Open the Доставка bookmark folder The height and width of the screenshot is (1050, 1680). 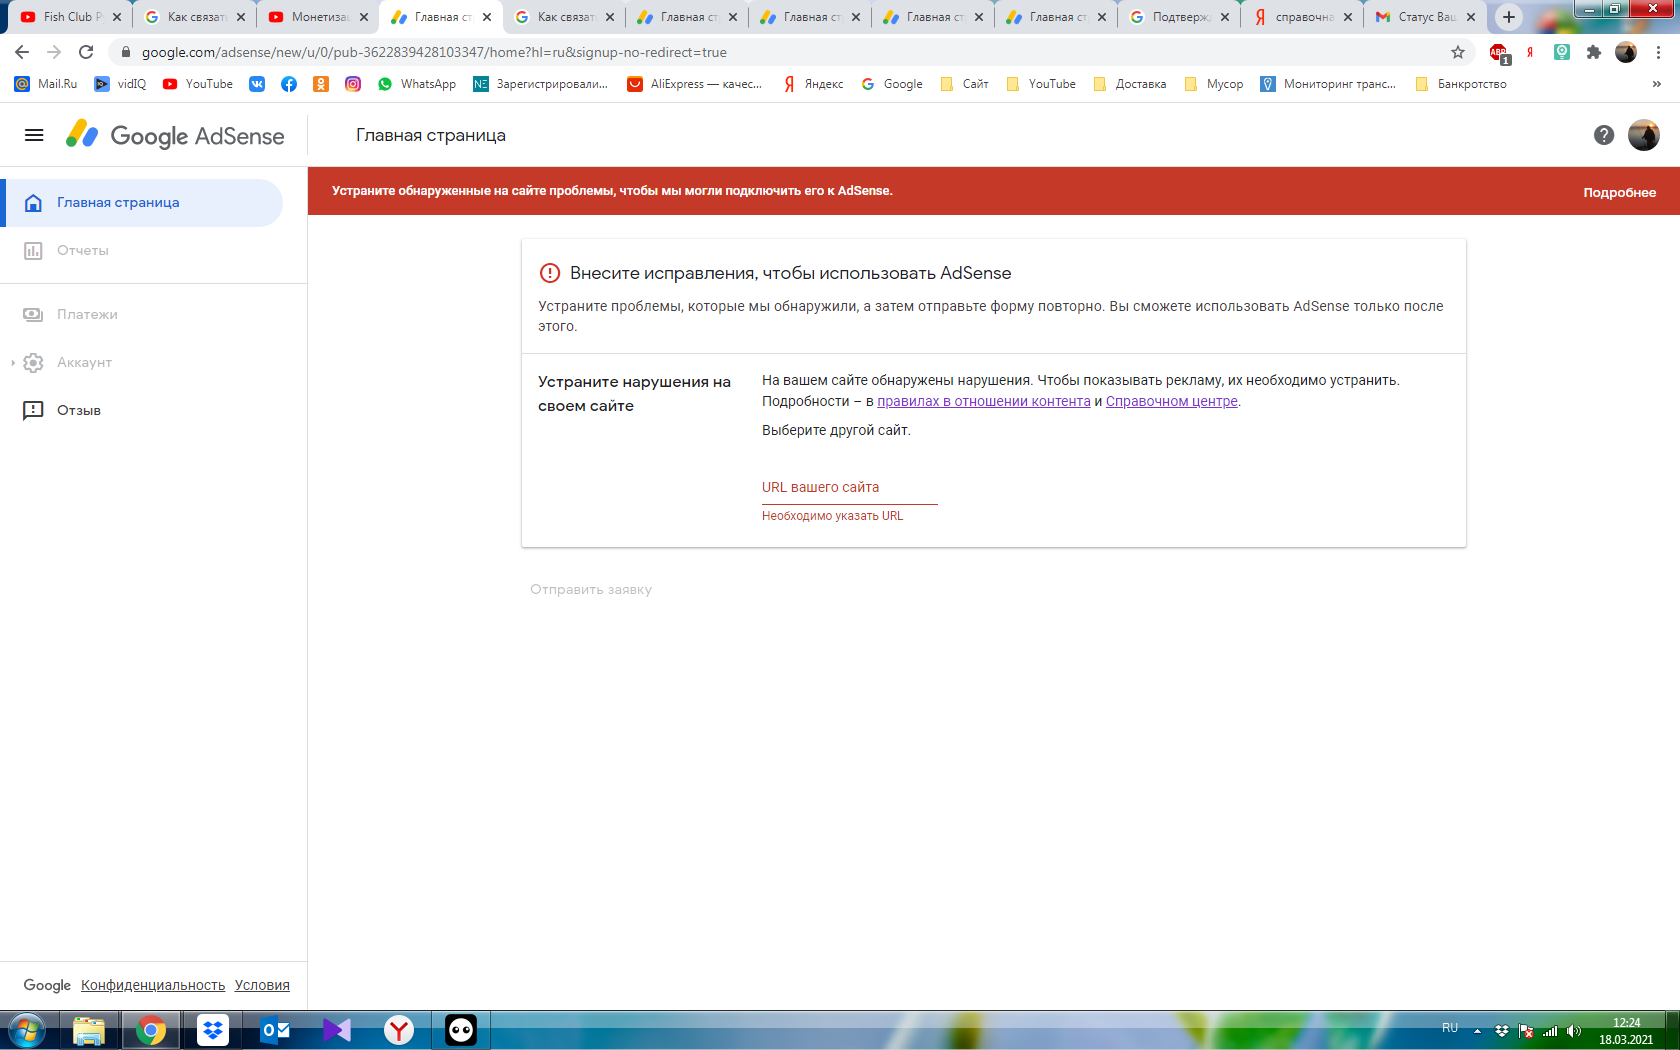[1130, 84]
